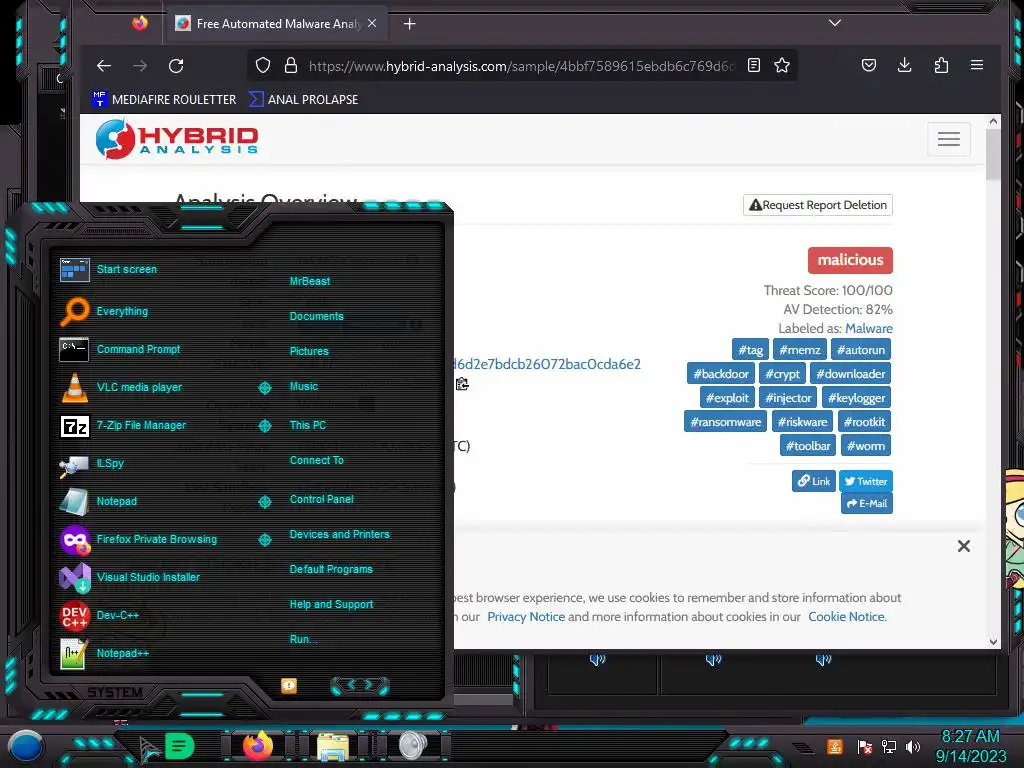Viewport: 1024px width, 768px height.
Task: Open tracking protection shield icon
Action: (x=263, y=65)
